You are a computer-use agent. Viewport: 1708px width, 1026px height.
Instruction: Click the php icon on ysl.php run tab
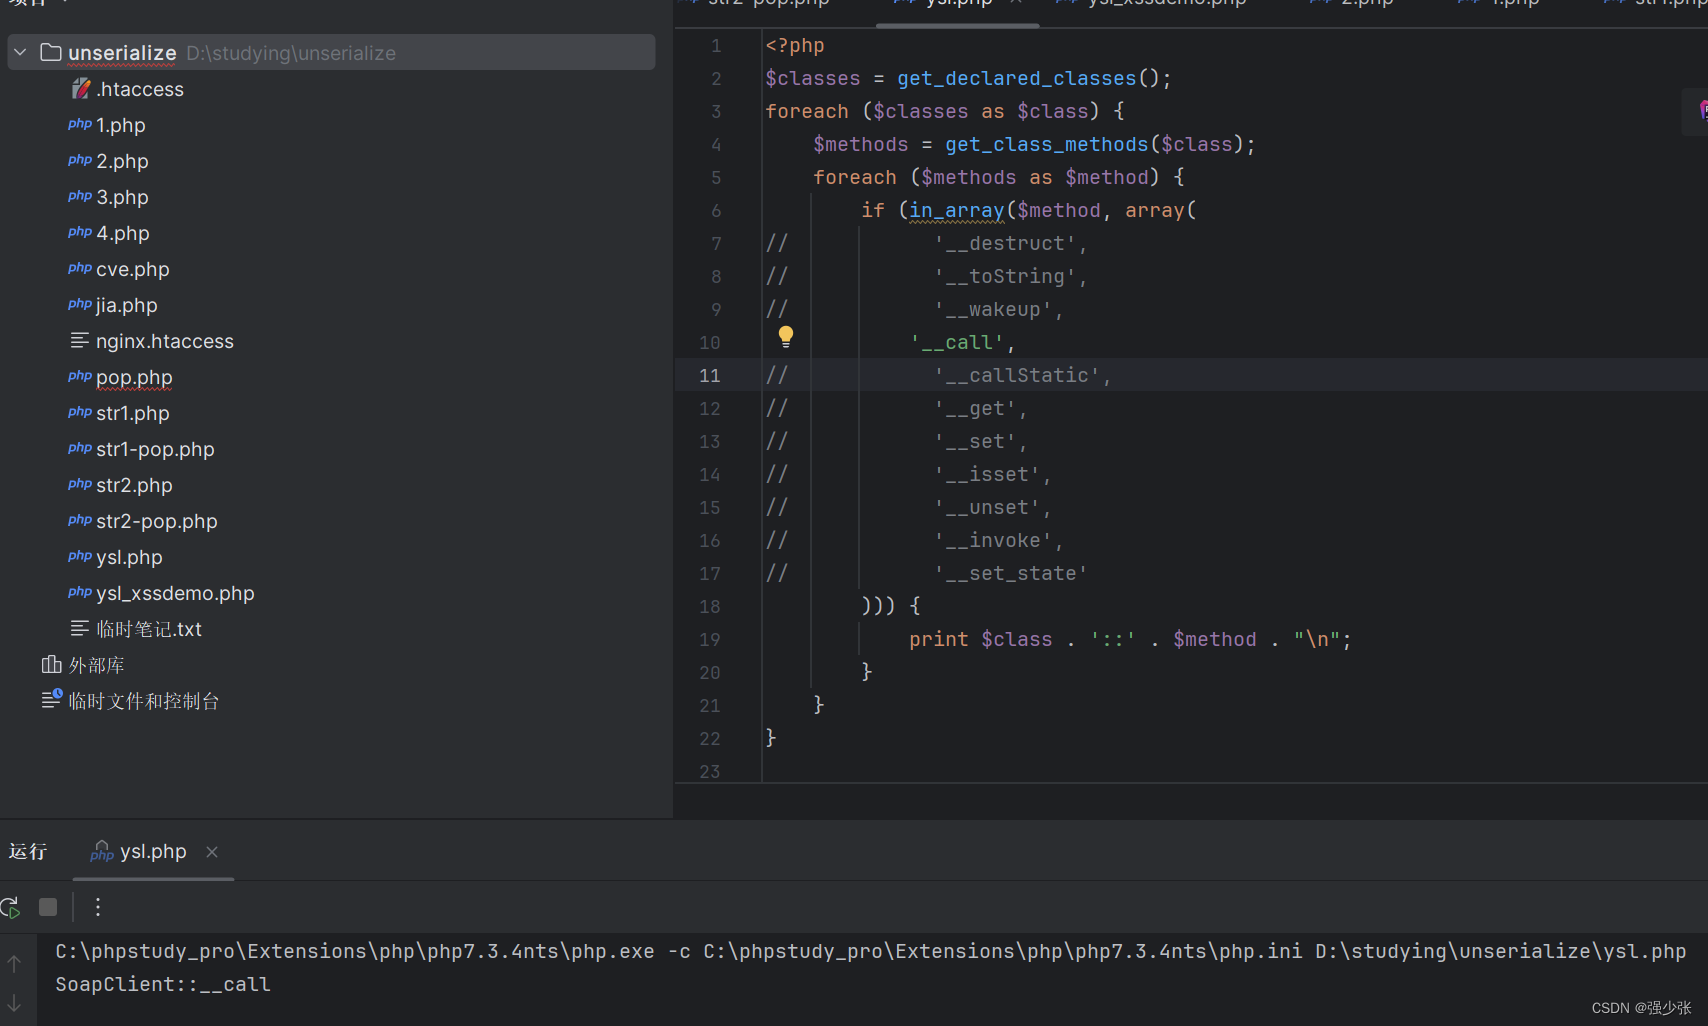pos(101,851)
